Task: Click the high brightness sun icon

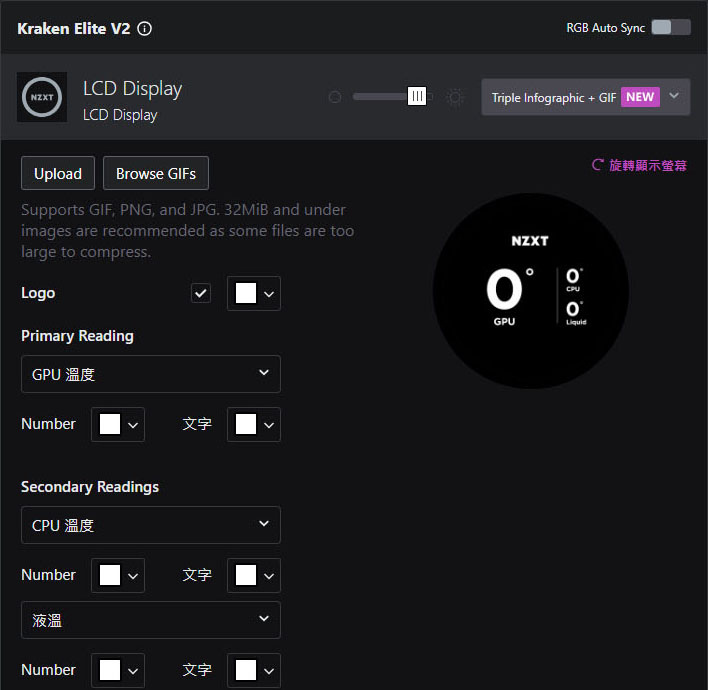Action: [455, 97]
